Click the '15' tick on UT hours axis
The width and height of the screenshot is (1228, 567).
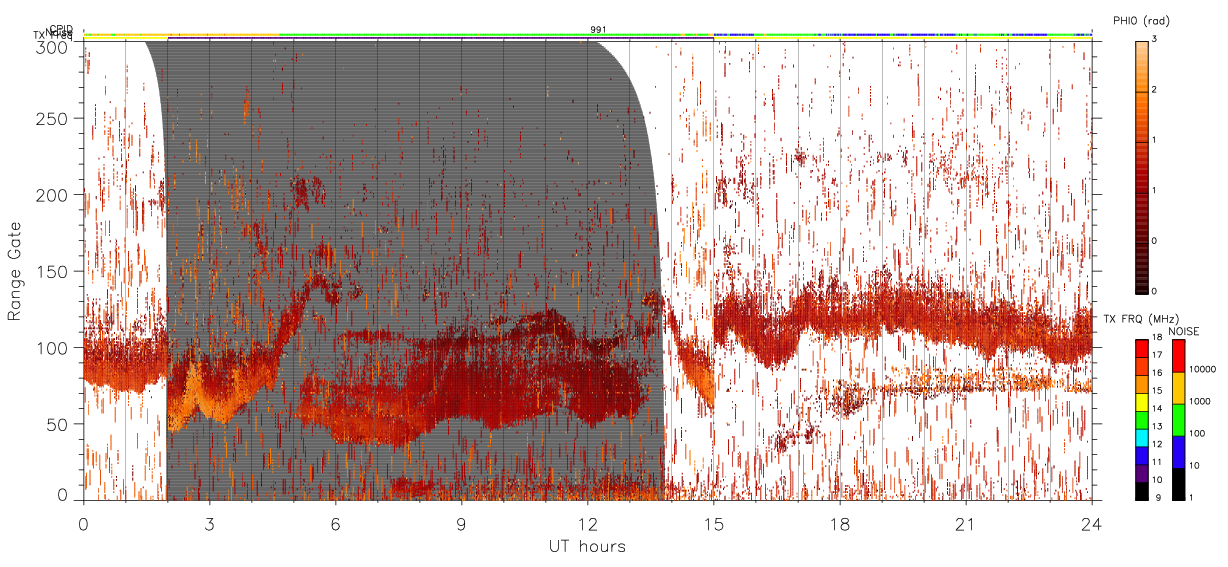713,524
